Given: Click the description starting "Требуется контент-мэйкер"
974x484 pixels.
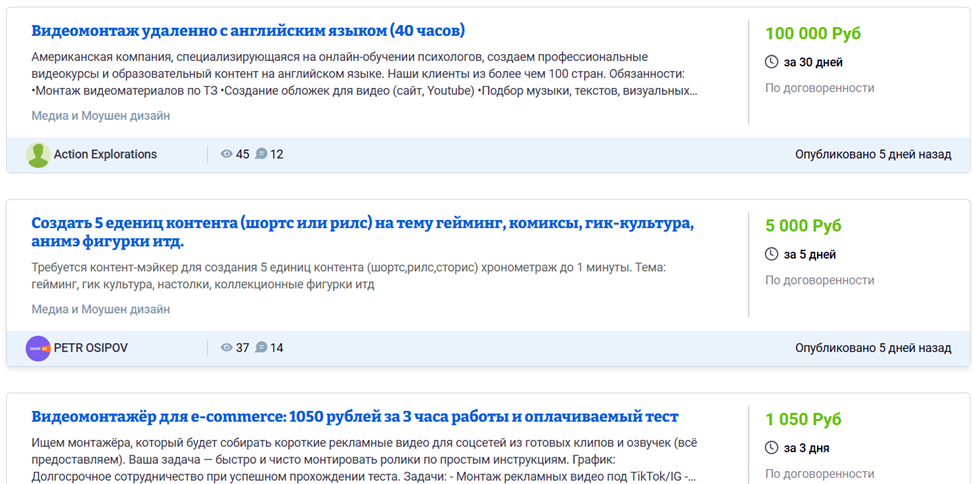Looking at the screenshot, I should pos(348,276).
